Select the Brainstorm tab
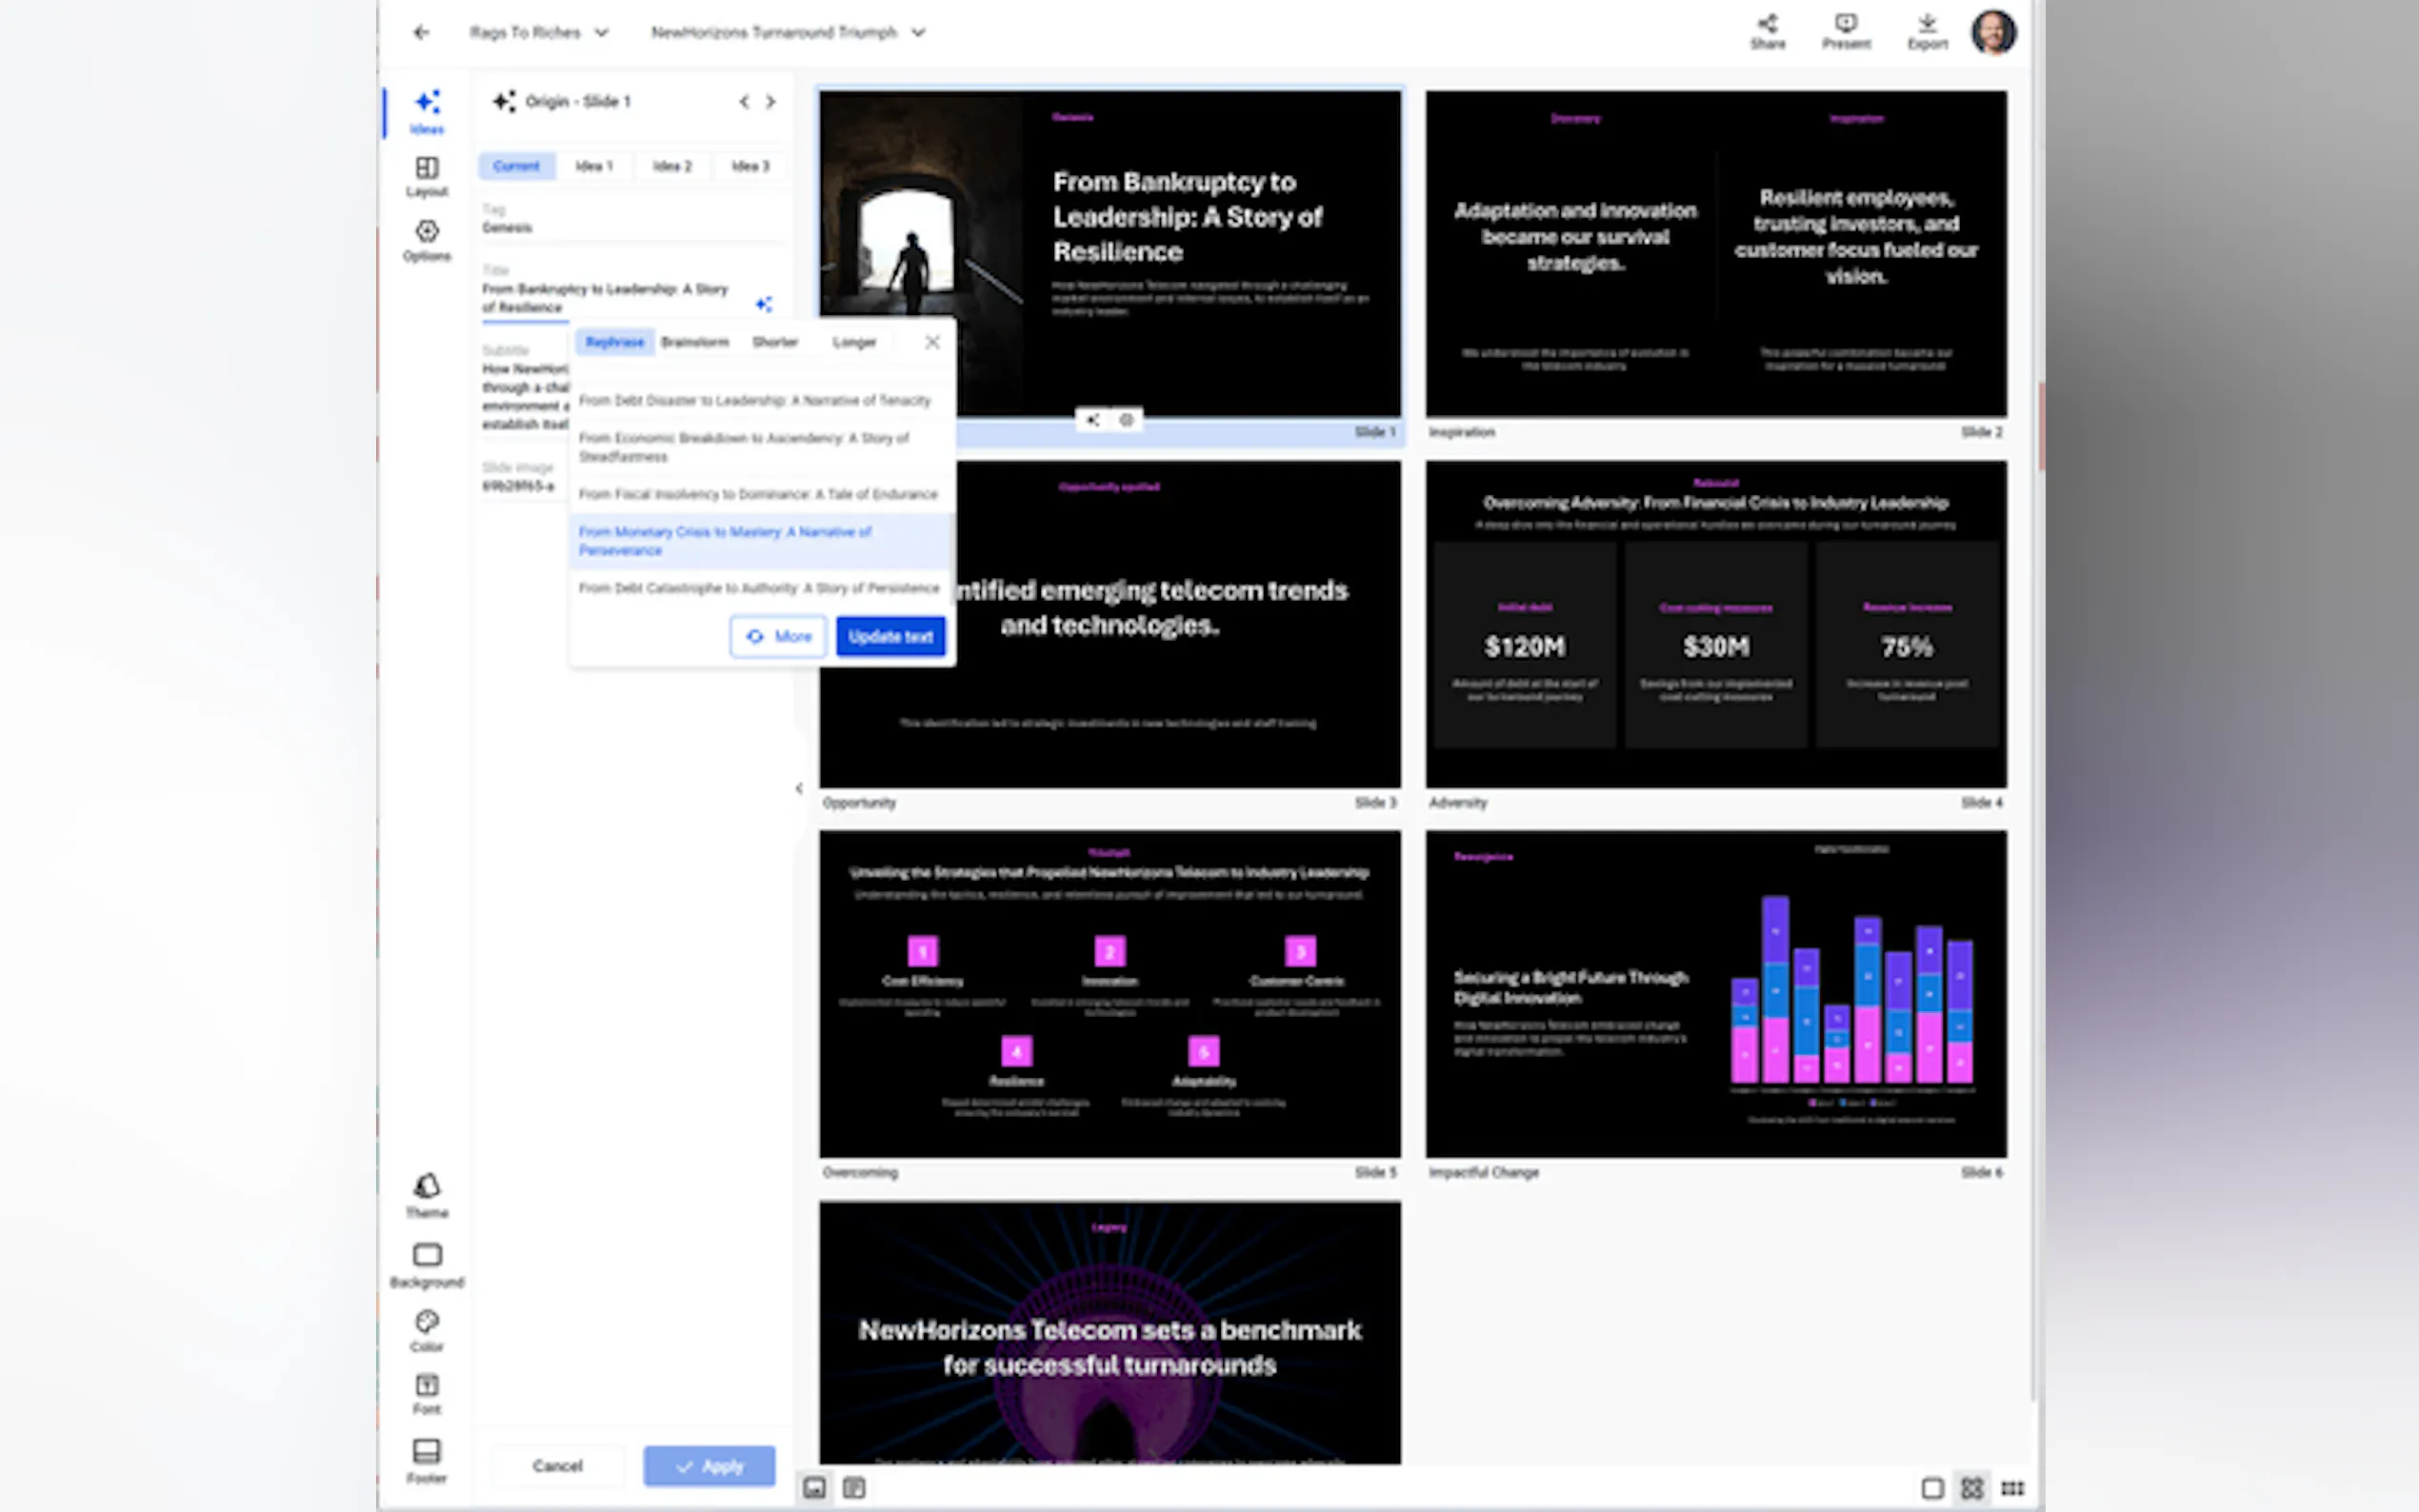 click(695, 342)
